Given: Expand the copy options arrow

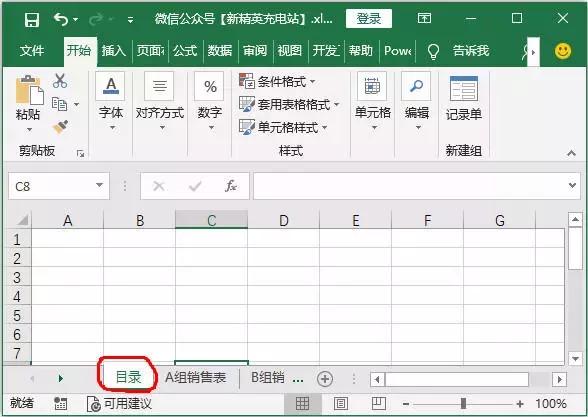Looking at the screenshot, I should tap(76, 104).
